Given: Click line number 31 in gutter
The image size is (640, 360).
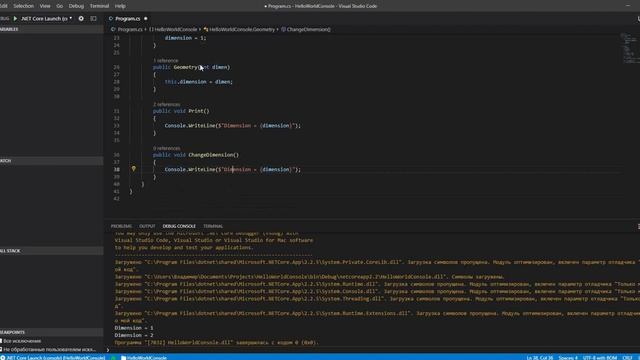Looking at the screenshot, I should 117,111.
